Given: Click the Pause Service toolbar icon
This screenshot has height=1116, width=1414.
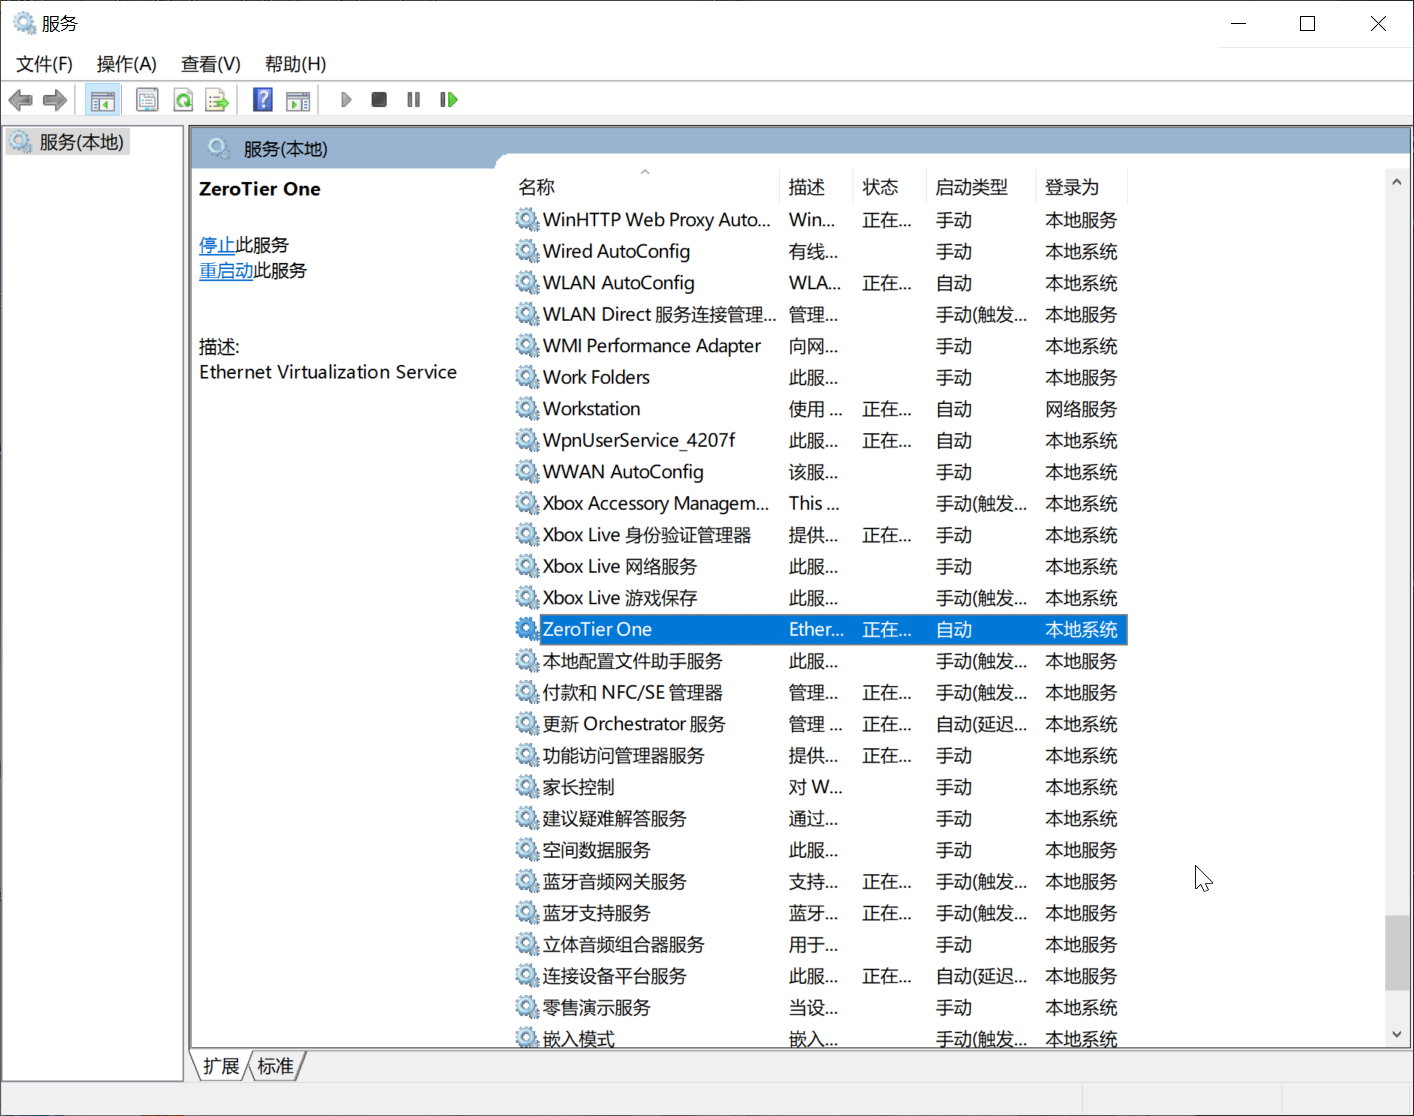Looking at the screenshot, I should click(x=413, y=100).
